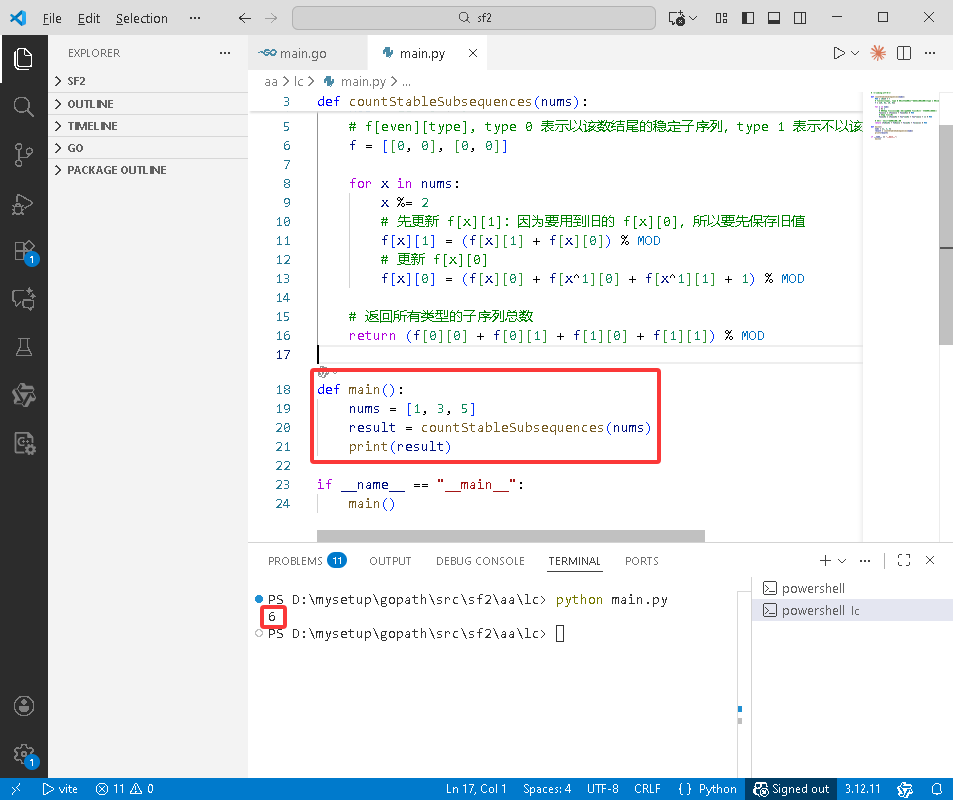This screenshot has width=953, height=800.
Task: Select the powershell lc terminal
Action: [x=852, y=610]
